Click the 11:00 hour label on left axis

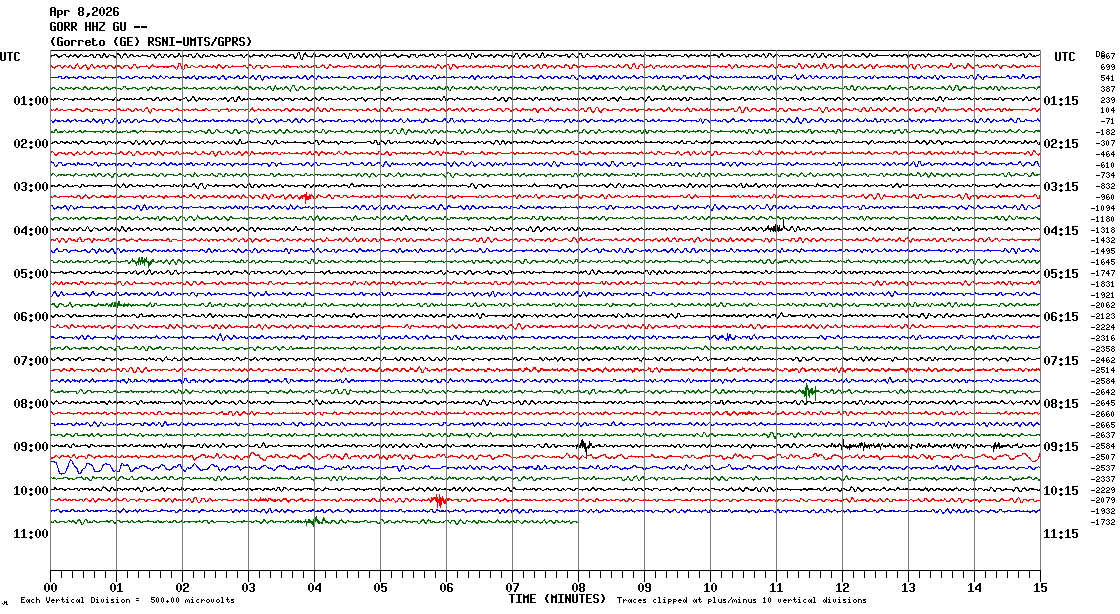coord(31,534)
